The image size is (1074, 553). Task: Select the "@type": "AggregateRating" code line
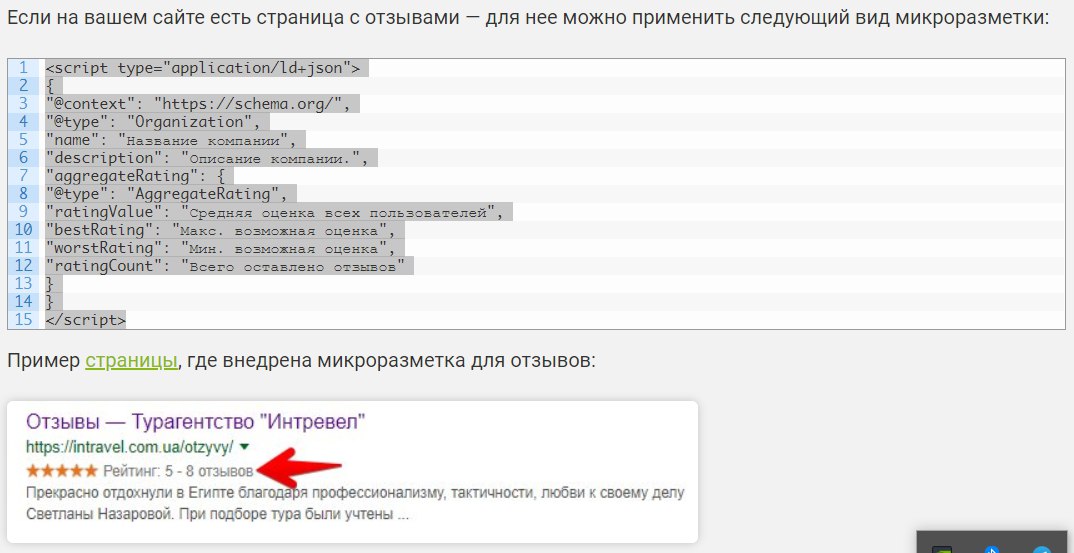(x=166, y=194)
